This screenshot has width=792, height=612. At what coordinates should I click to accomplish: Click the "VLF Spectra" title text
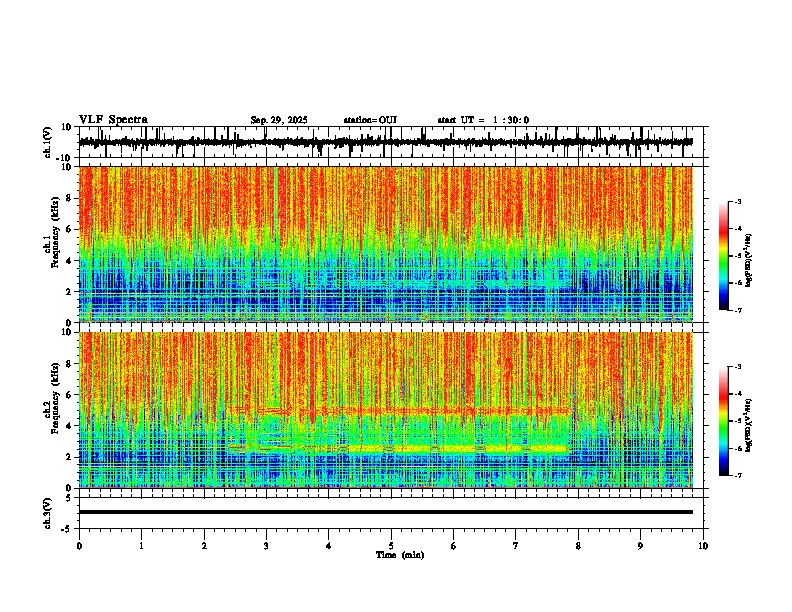(x=113, y=120)
